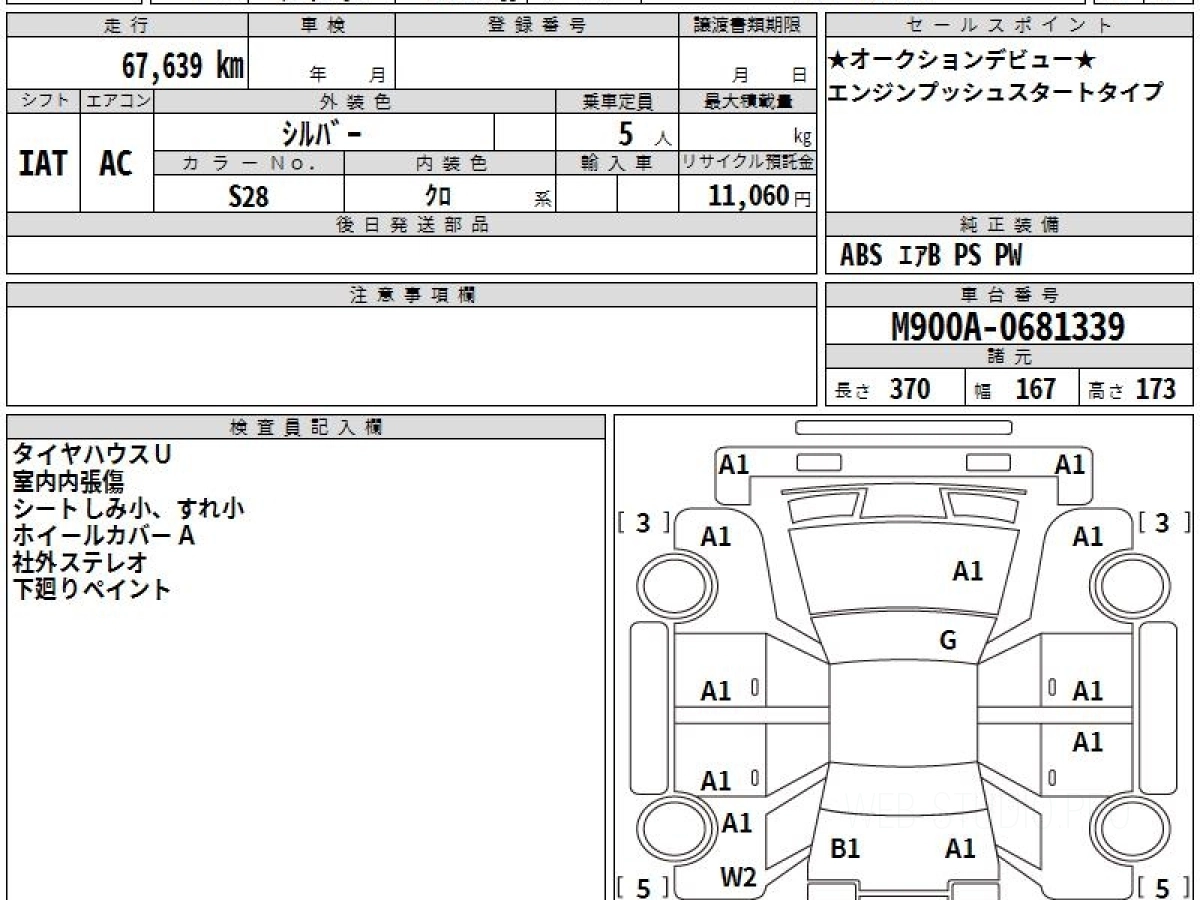The image size is (1200, 900).
Task: Select the note シートしみ小、すれ小
Action: [128, 509]
